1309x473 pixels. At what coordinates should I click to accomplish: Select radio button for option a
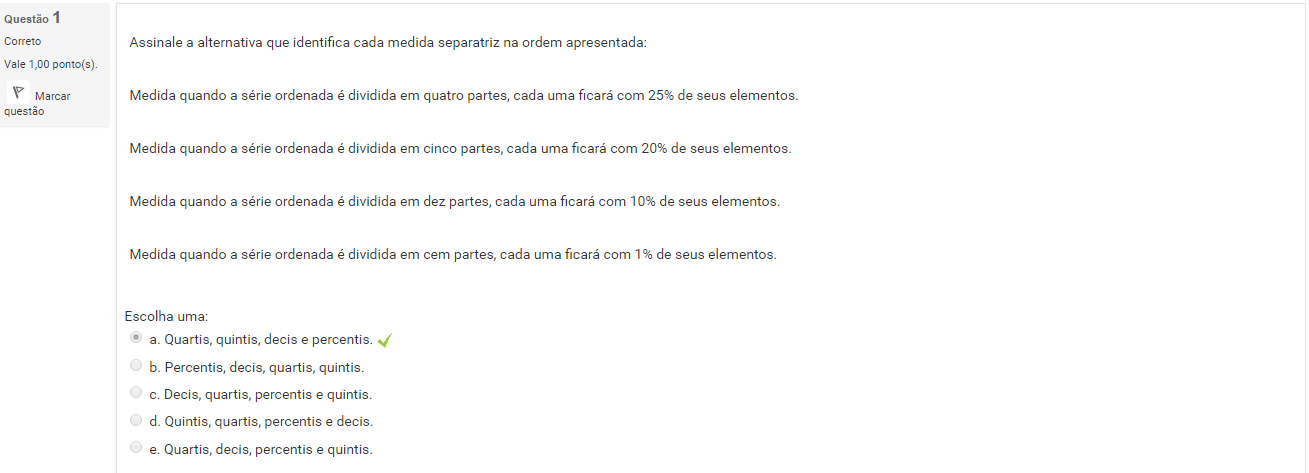click(x=136, y=339)
